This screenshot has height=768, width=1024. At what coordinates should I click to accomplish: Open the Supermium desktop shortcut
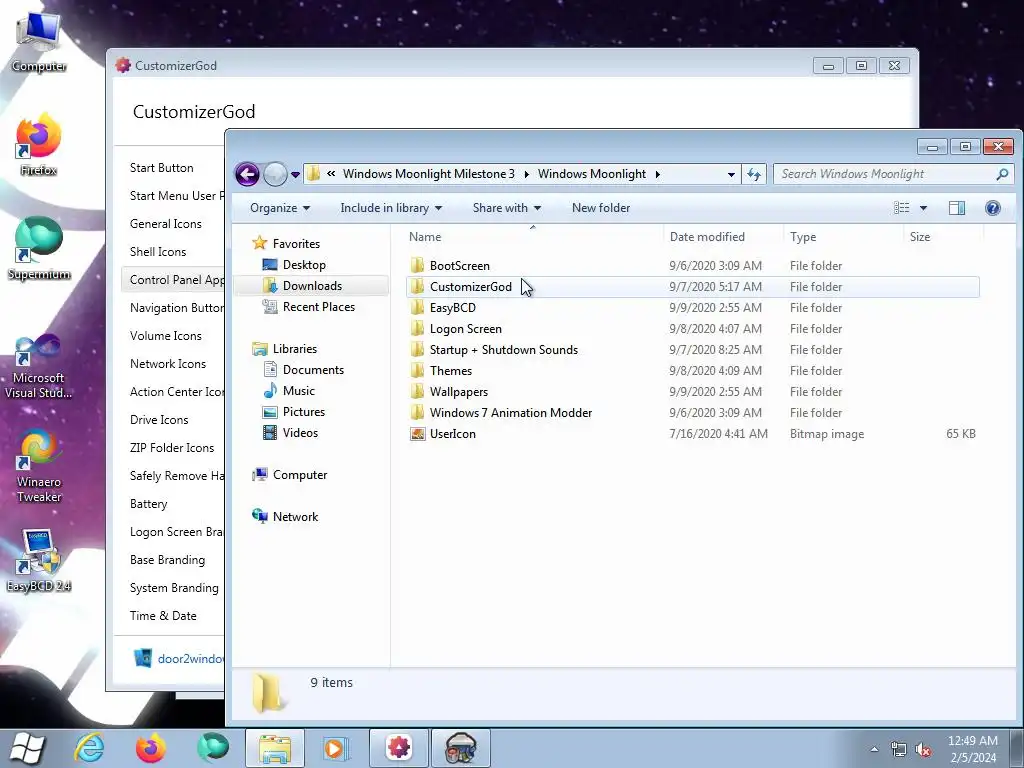point(39,248)
